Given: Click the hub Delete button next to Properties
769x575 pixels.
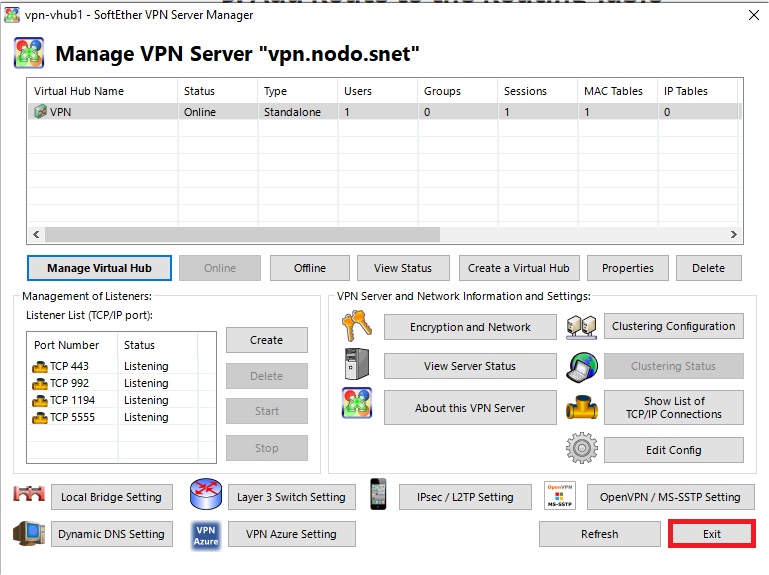Looking at the screenshot, I should (x=709, y=268).
